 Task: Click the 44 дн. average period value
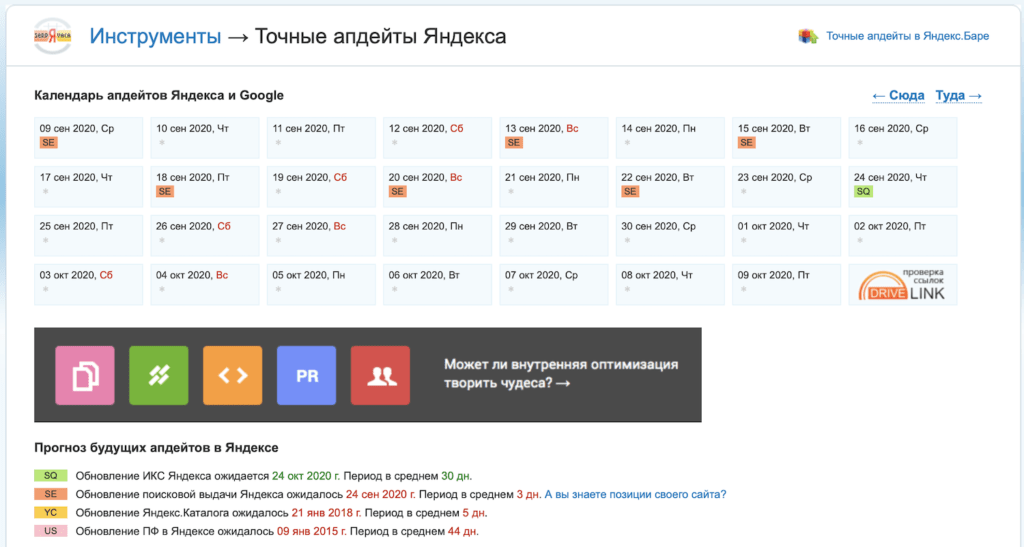coord(463,531)
